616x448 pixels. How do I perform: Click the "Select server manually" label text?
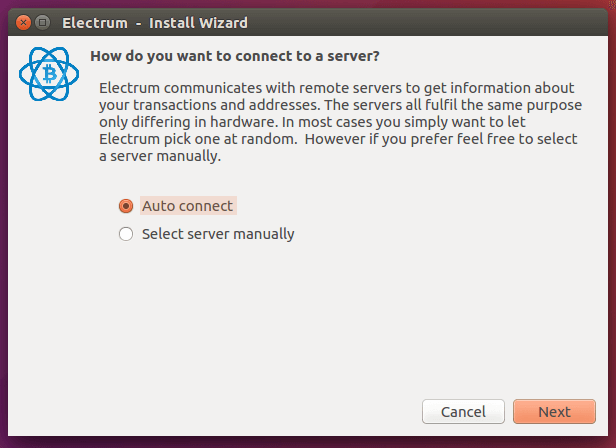pos(218,235)
